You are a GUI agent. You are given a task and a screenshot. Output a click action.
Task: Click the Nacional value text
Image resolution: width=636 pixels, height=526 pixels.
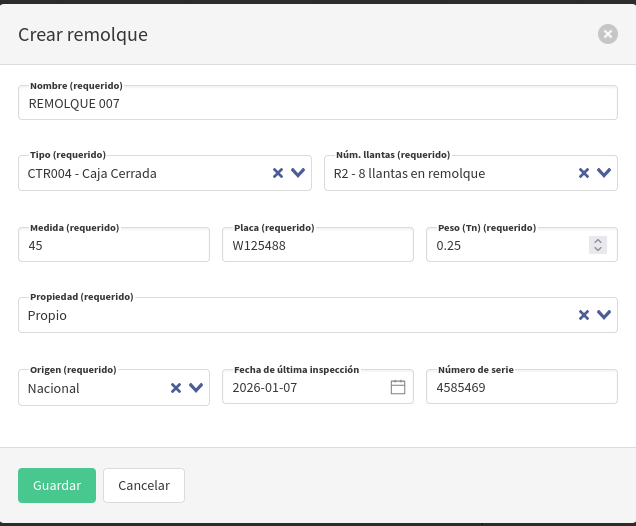[x=54, y=389]
